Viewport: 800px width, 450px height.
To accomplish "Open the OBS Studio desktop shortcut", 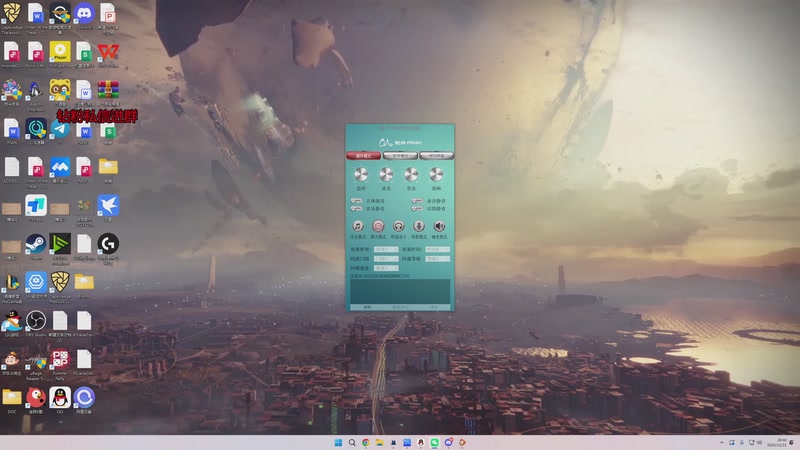I will 36,322.
